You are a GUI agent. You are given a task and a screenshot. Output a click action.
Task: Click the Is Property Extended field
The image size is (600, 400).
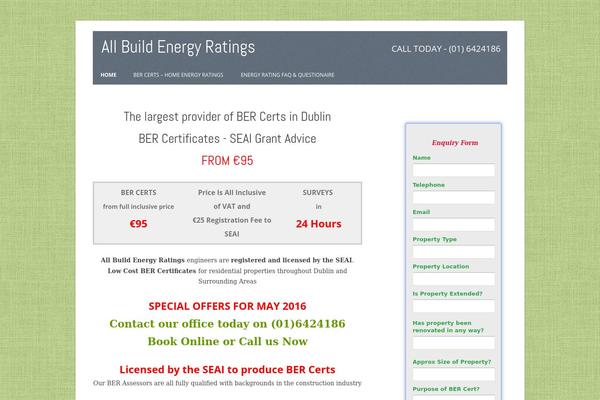click(454, 306)
